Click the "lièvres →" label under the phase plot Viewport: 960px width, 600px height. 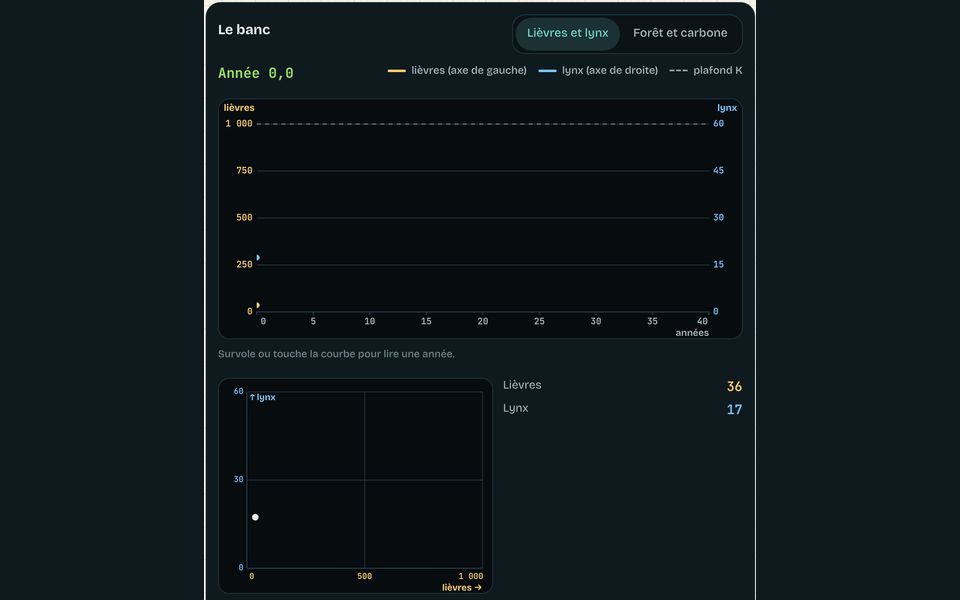coord(462,588)
